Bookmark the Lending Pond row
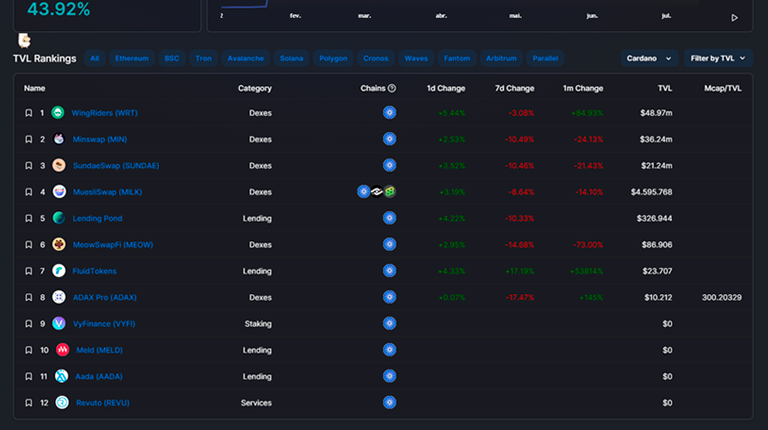The image size is (768, 430). pyautogui.click(x=28, y=218)
